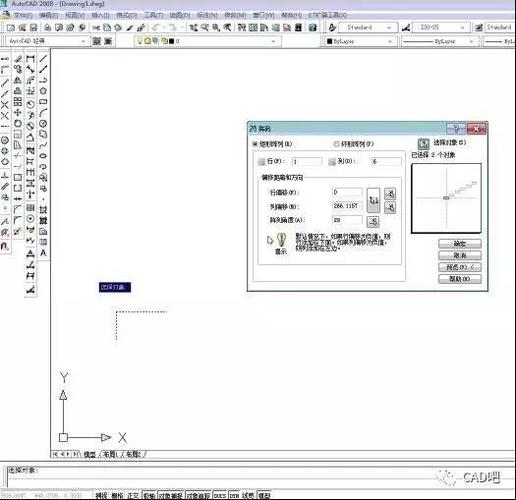Click the array angle input field
This screenshot has height=500, width=516.
[x=347, y=220]
